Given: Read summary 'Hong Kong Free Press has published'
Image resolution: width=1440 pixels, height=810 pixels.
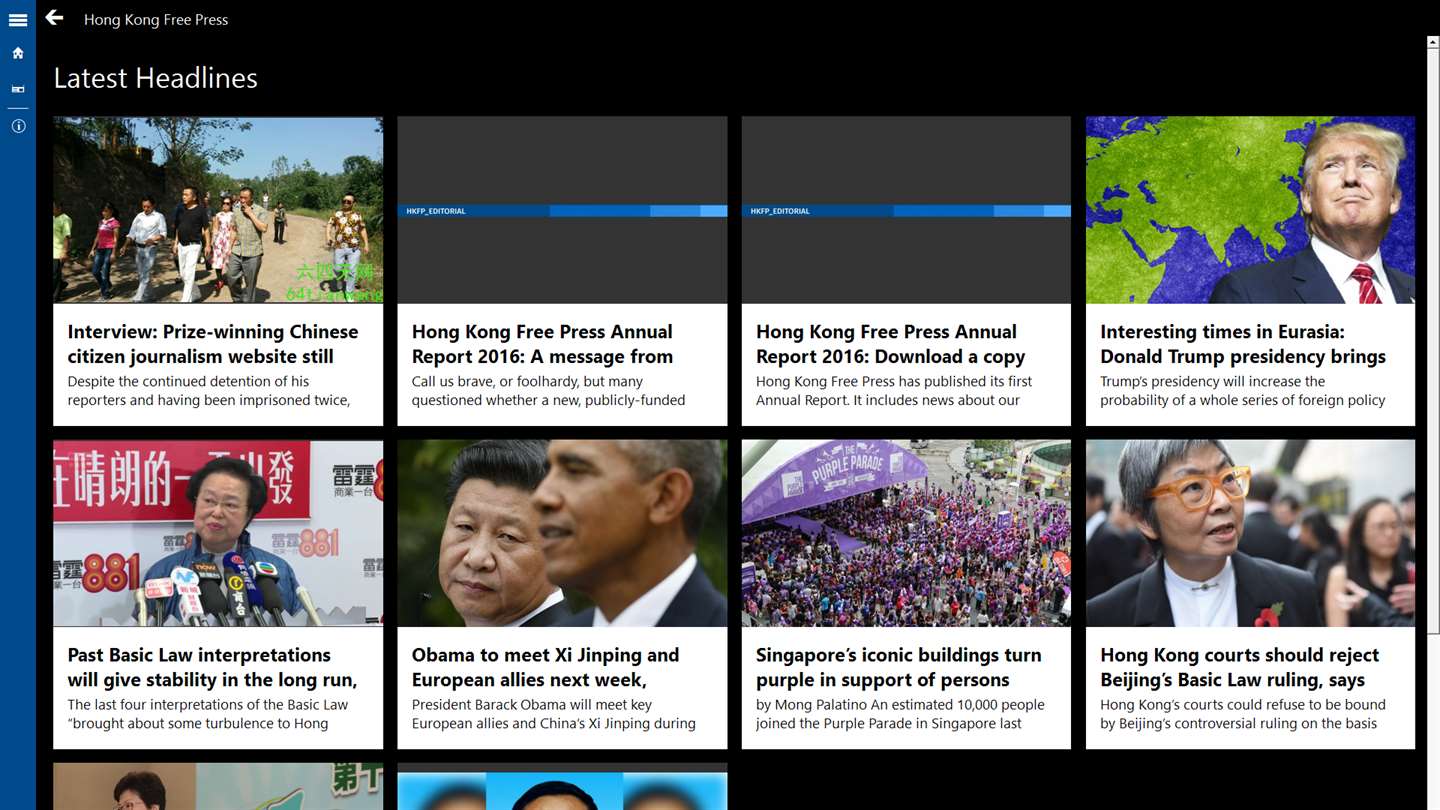Looking at the screenshot, I should pyautogui.click(x=893, y=391).
